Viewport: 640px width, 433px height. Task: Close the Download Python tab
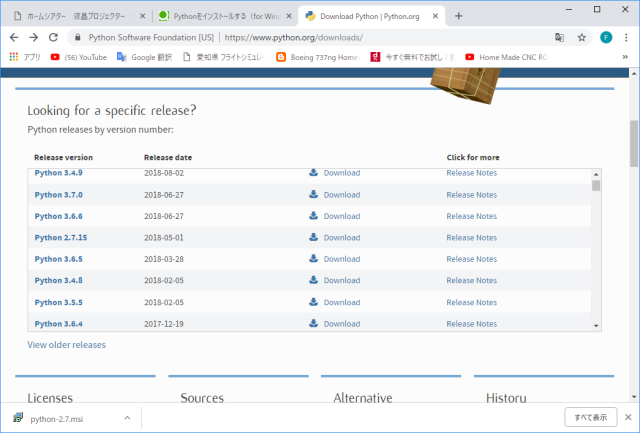[x=436, y=16]
